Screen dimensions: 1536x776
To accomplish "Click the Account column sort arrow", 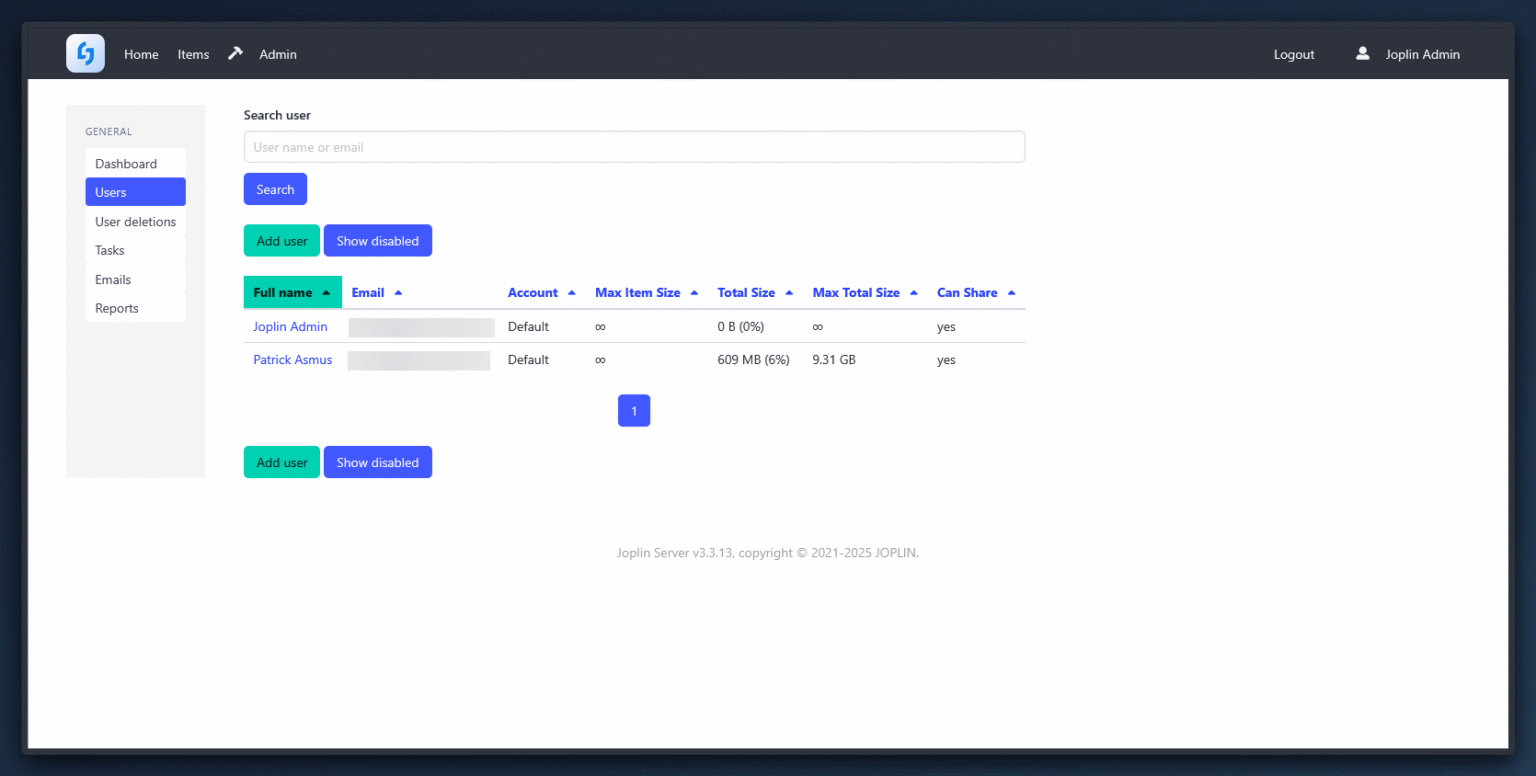I will point(572,292).
